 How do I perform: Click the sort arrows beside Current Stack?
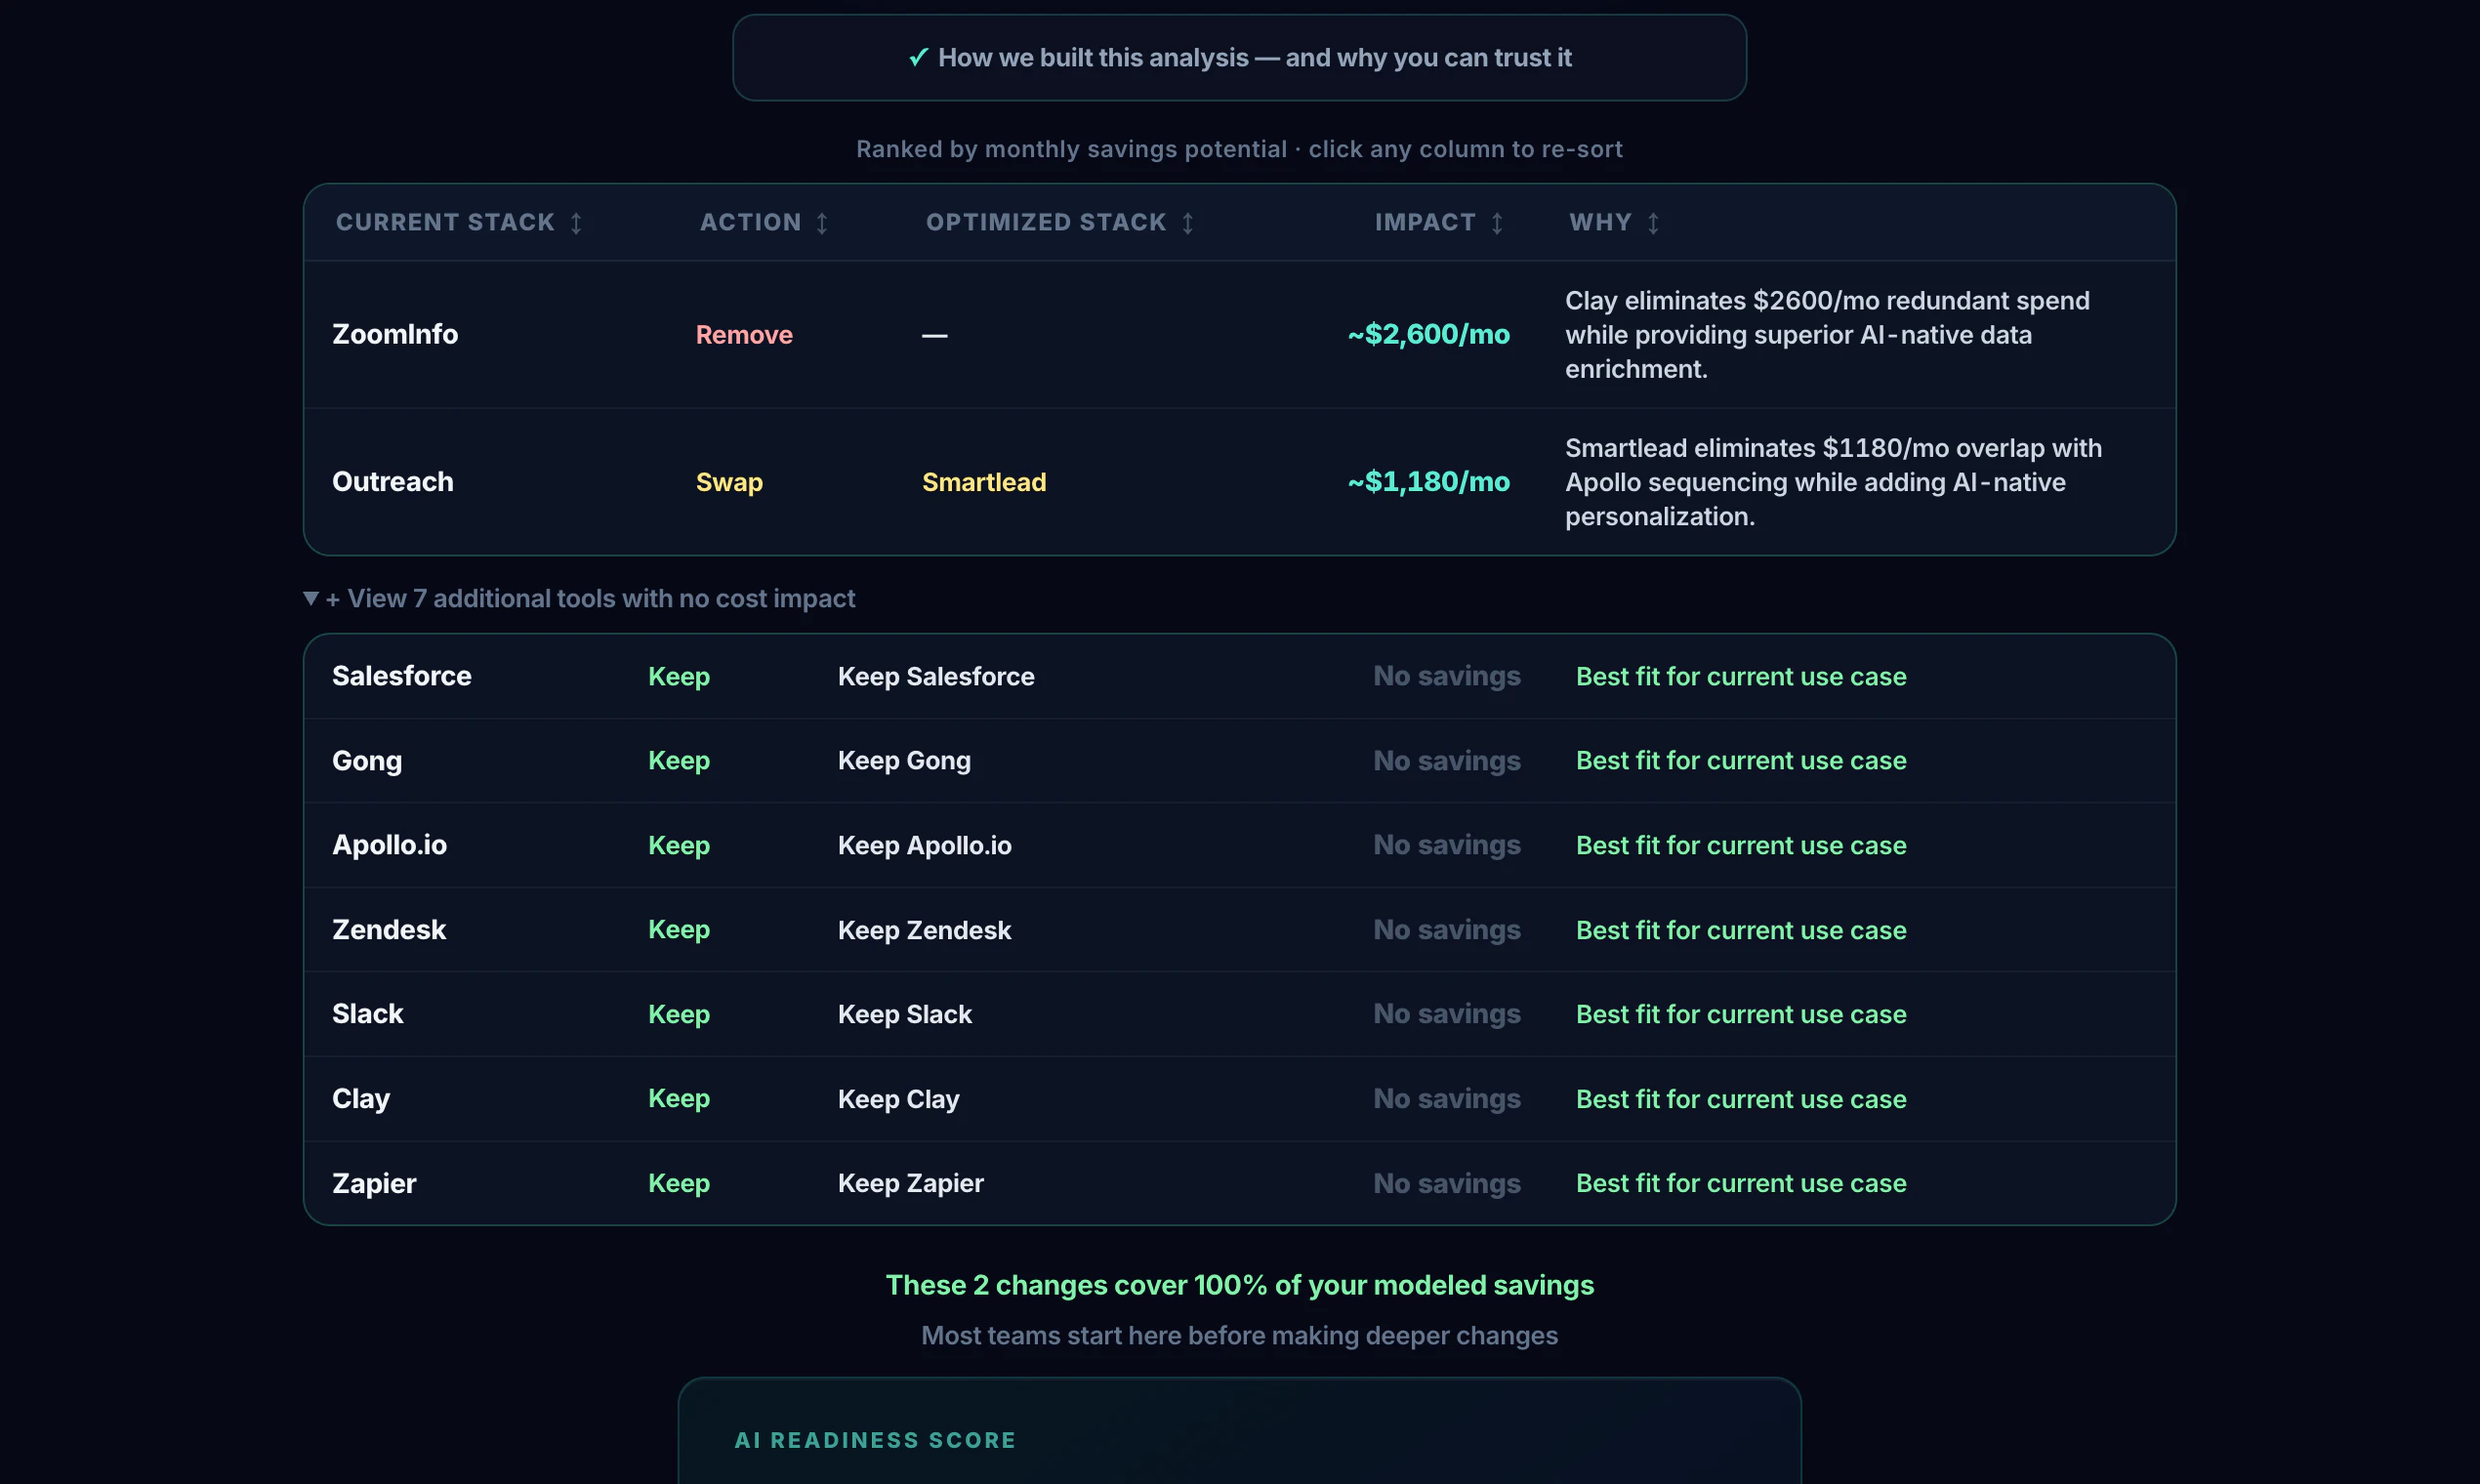[576, 223]
